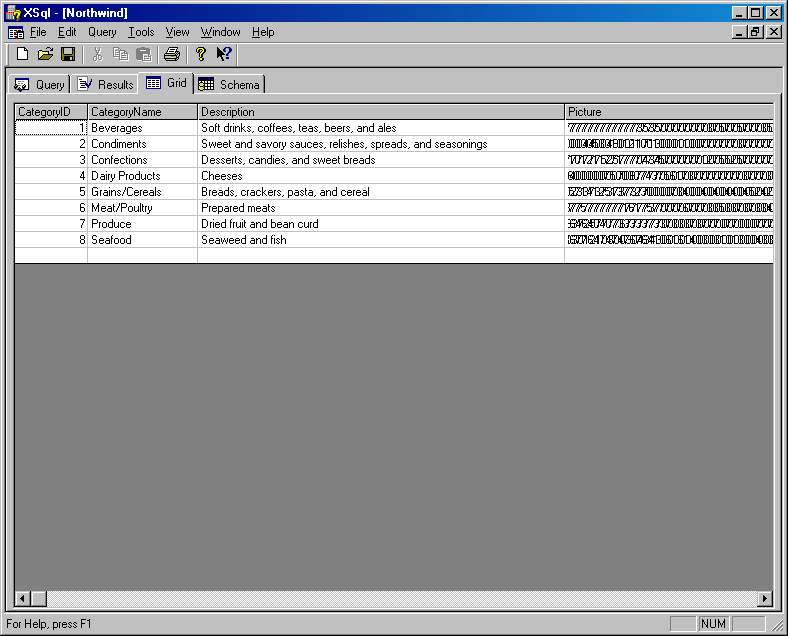Click the Copy toolbar icon

121,54
